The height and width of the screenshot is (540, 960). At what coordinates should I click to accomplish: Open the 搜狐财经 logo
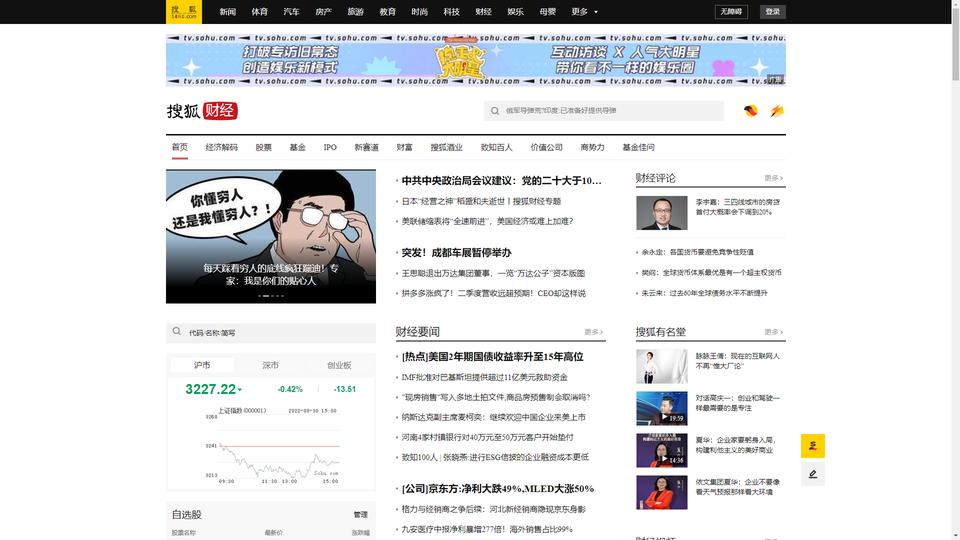tap(202, 111)
